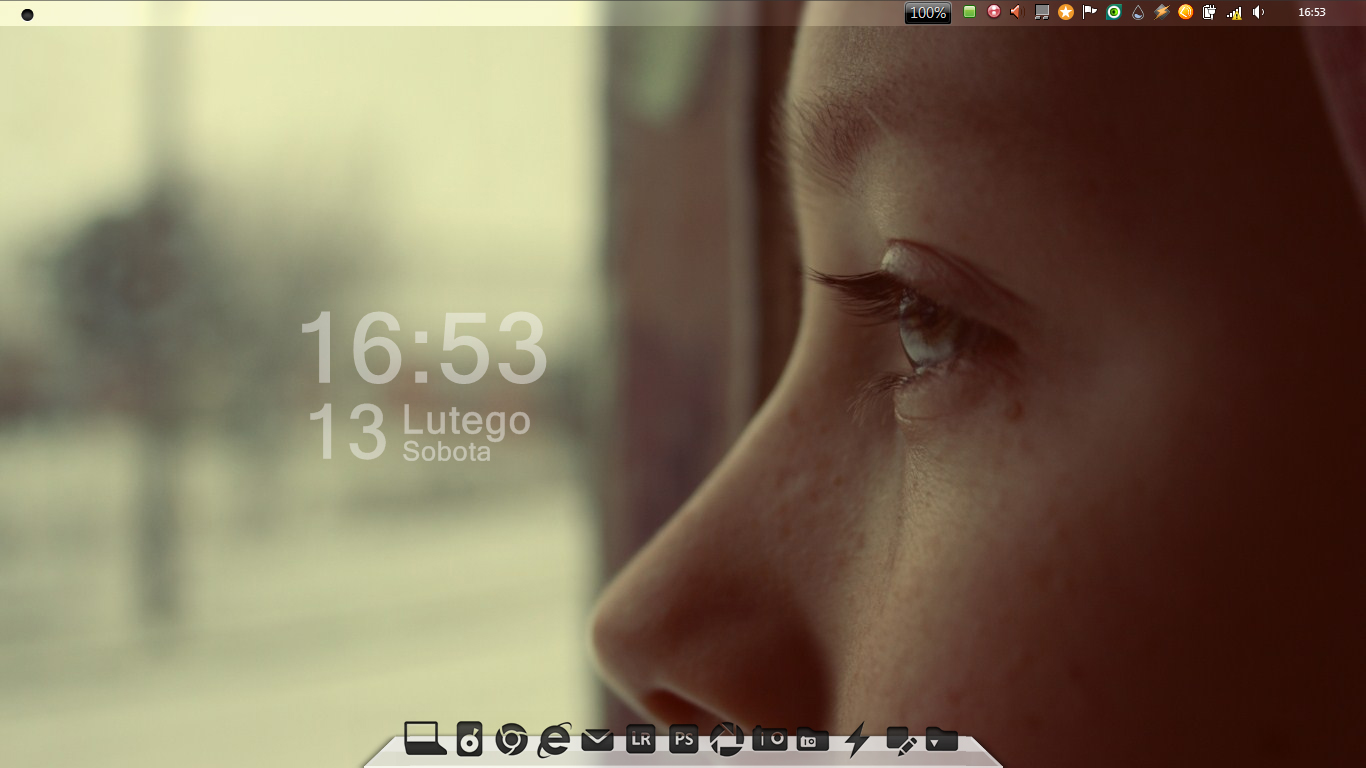Click the lightning bolt dock icon
Image resolution: width=1366 pixels, height=768 pixels.
coord(856,740)
